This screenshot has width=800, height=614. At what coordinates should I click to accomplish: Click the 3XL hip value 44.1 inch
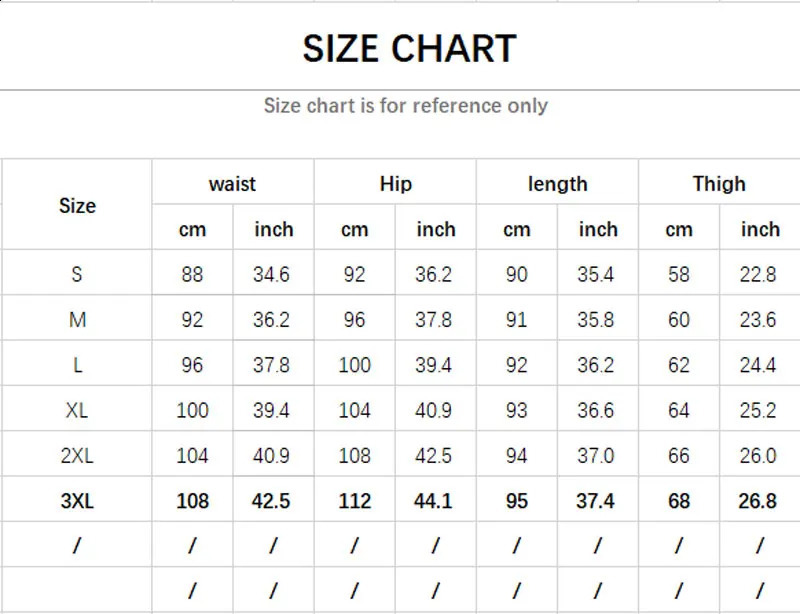(433, 501)
